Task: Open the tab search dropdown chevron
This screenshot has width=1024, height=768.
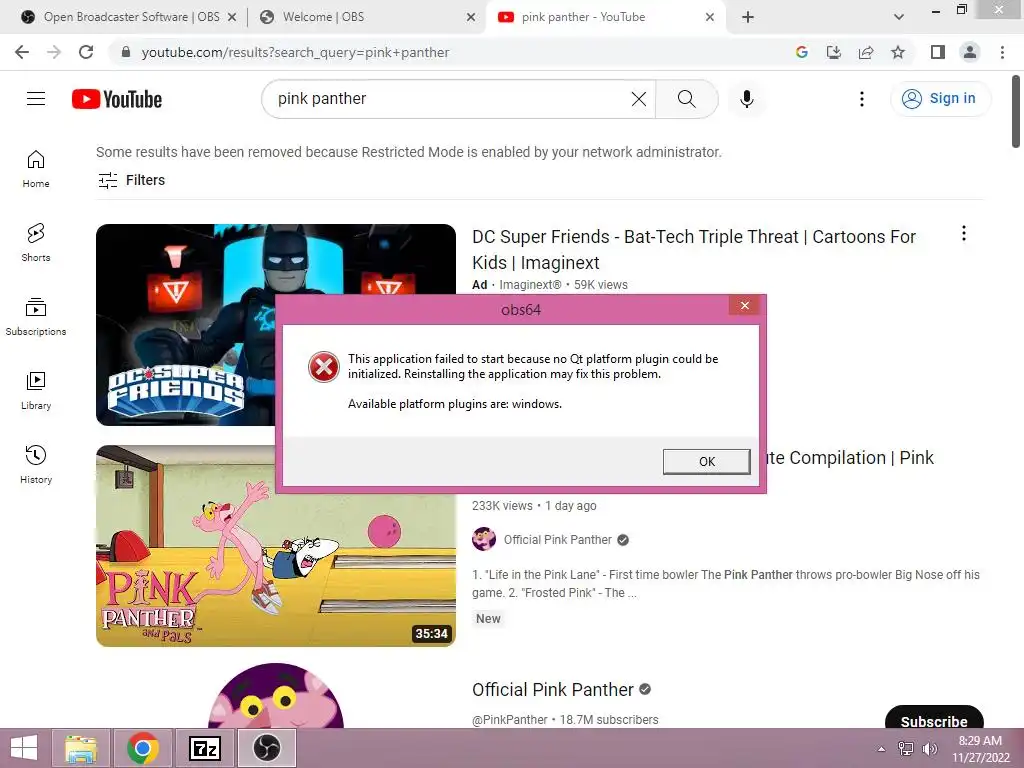Action: [x=899, y=17]
